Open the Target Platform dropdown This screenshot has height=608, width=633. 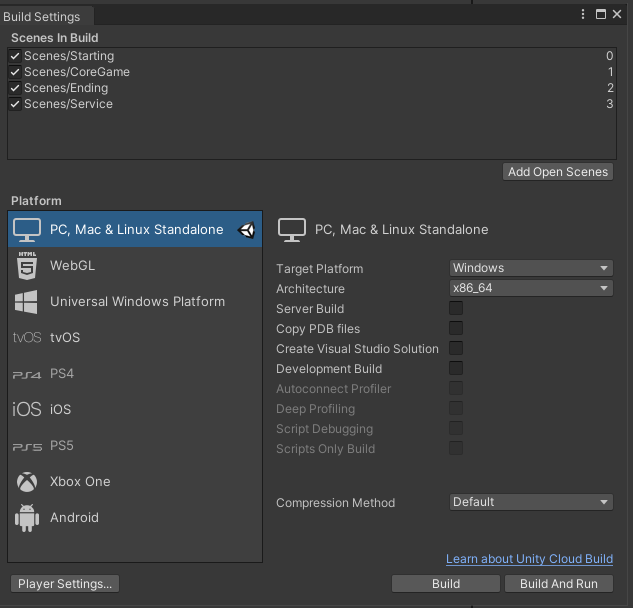pyautogui.click(x=531, y=268)
